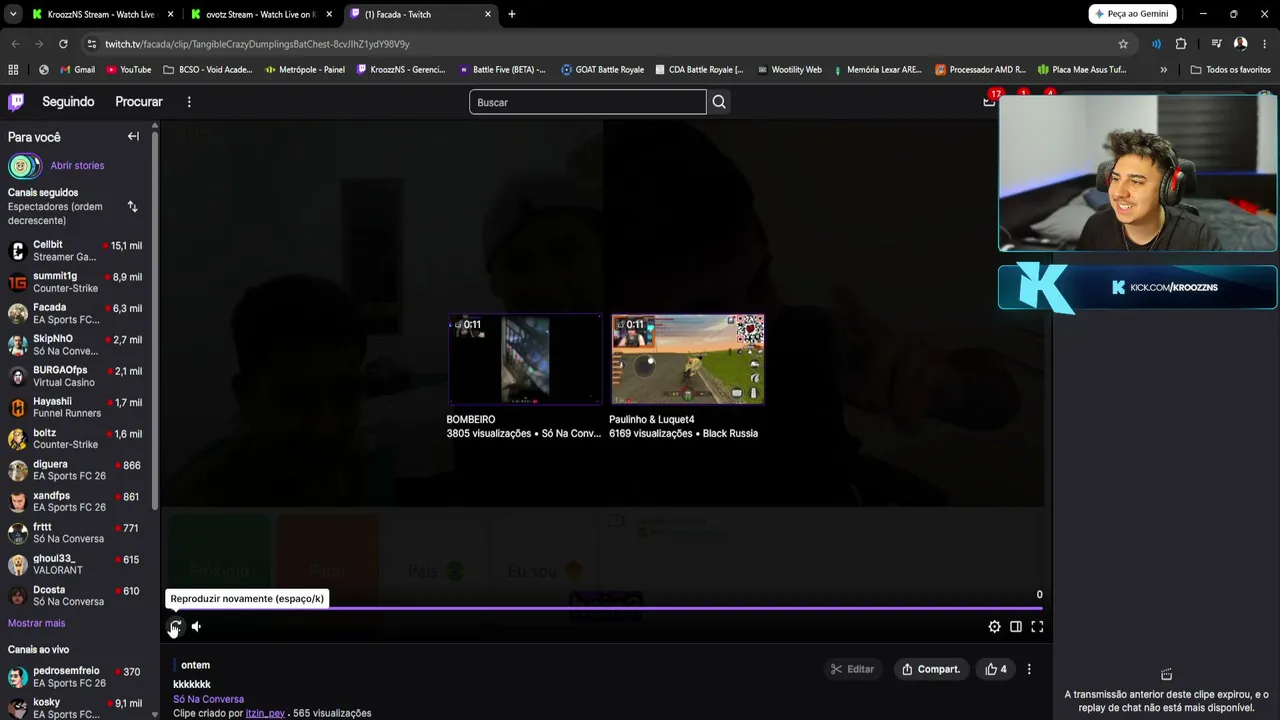
Task: Open Twitch notifications inbox with badge 17
Action: coord(990,99)
